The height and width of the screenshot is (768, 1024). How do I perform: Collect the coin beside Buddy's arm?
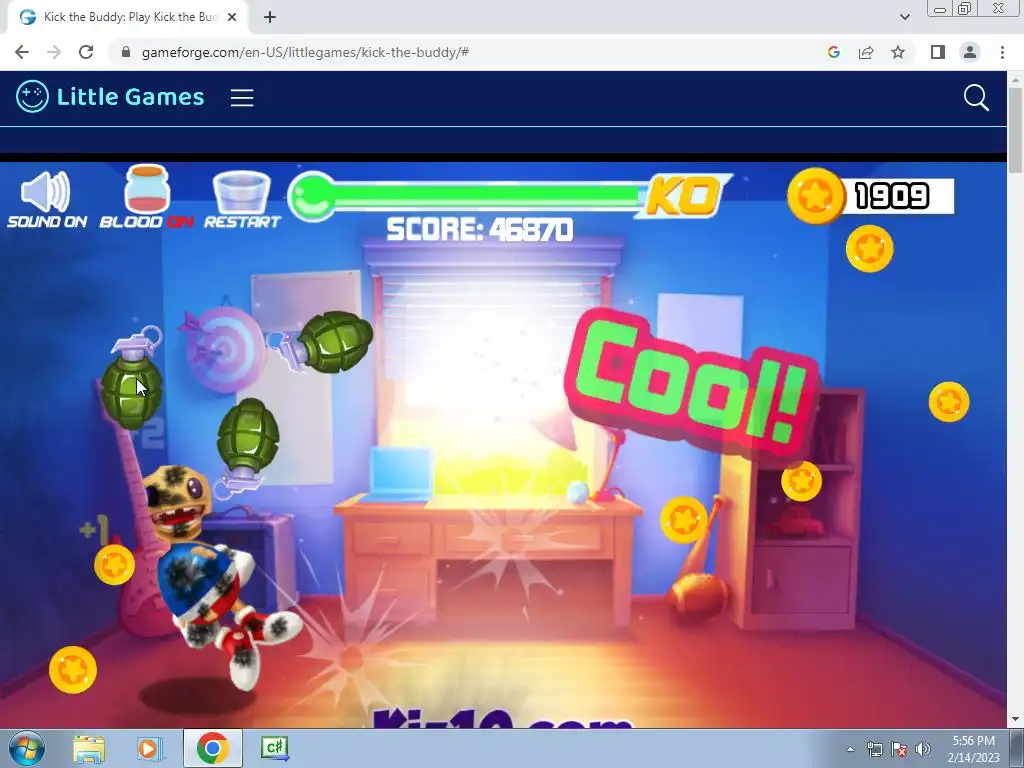click(114, 565)
